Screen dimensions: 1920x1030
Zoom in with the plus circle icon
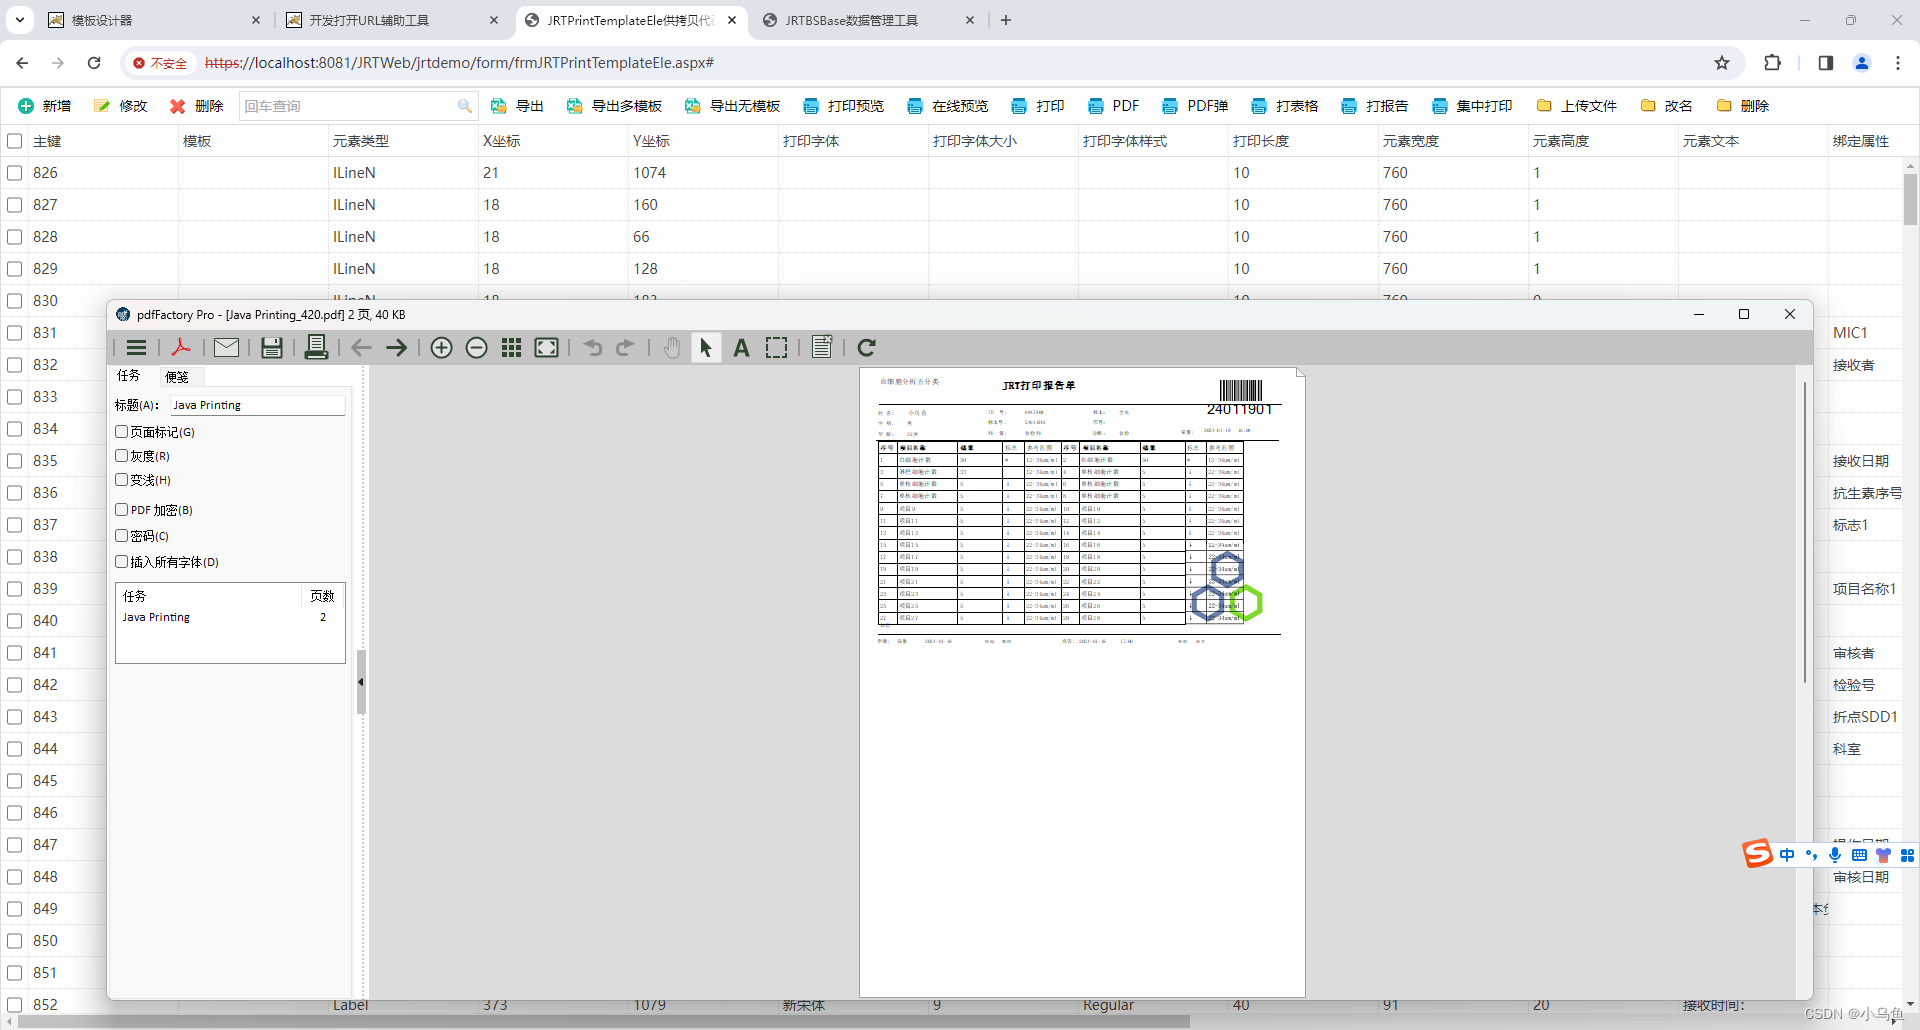[x=441, y=348]
